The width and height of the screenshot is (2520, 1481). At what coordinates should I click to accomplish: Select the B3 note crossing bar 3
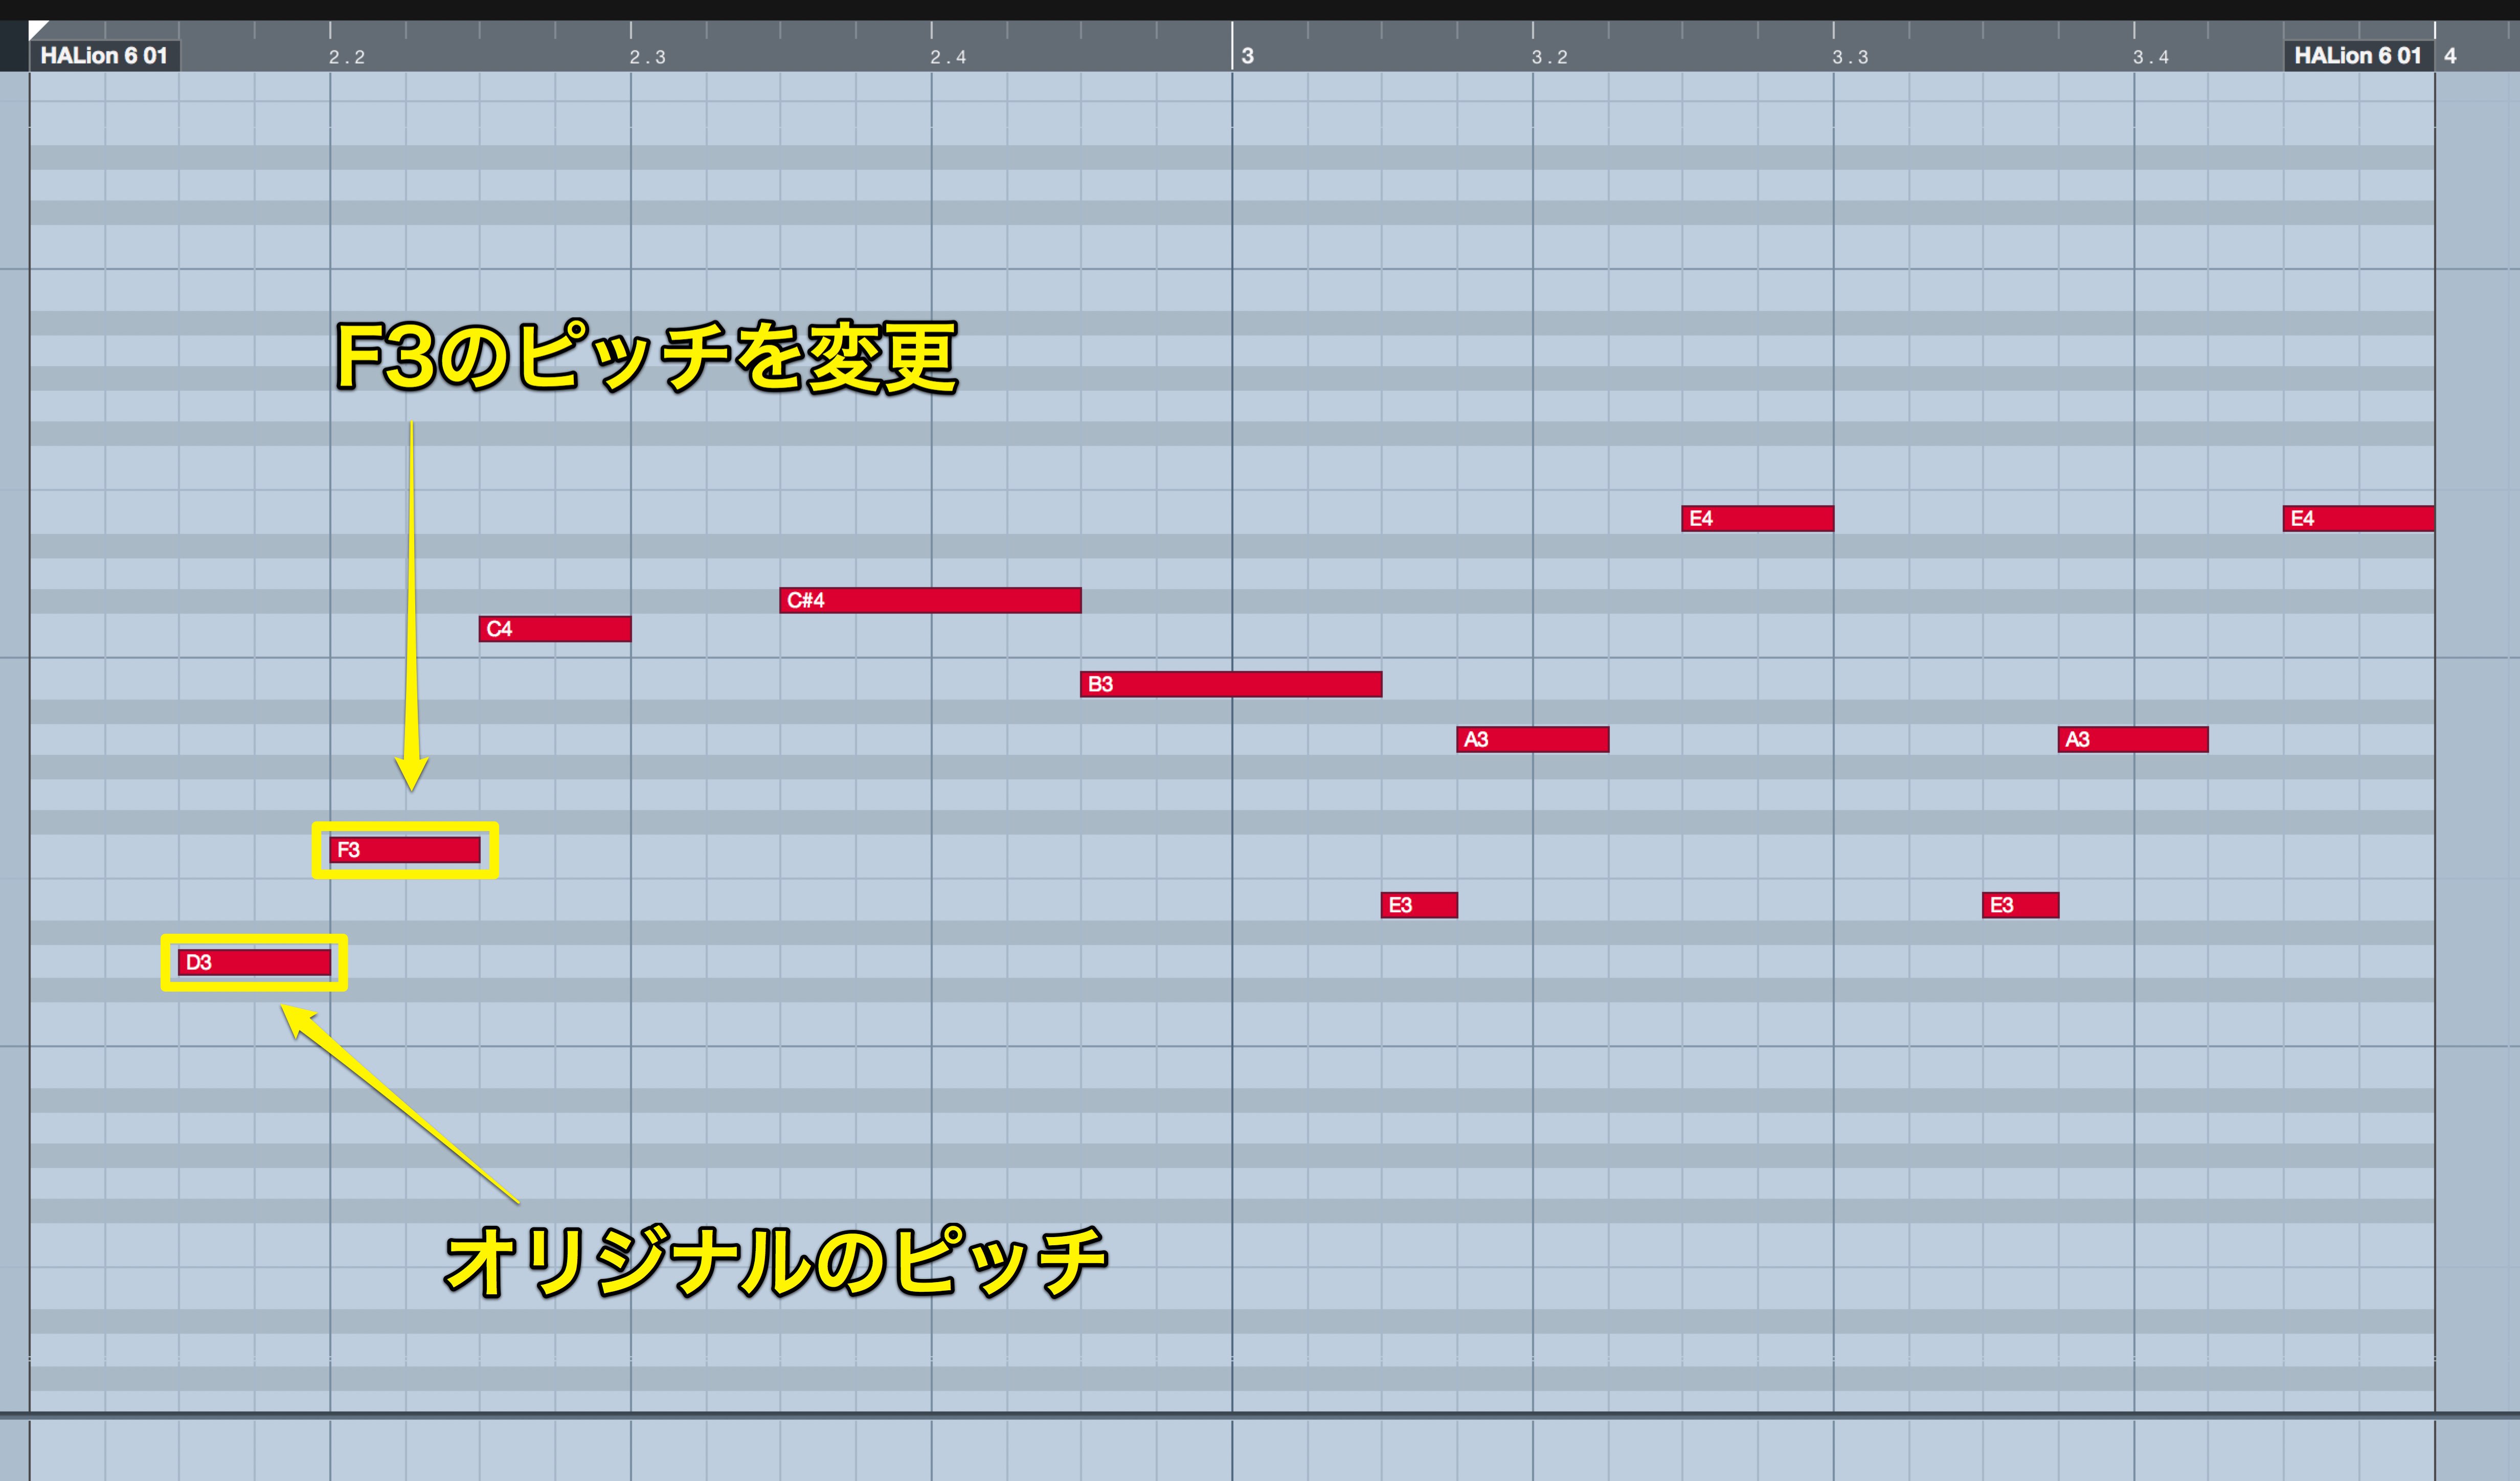[x=1231, y=684]
